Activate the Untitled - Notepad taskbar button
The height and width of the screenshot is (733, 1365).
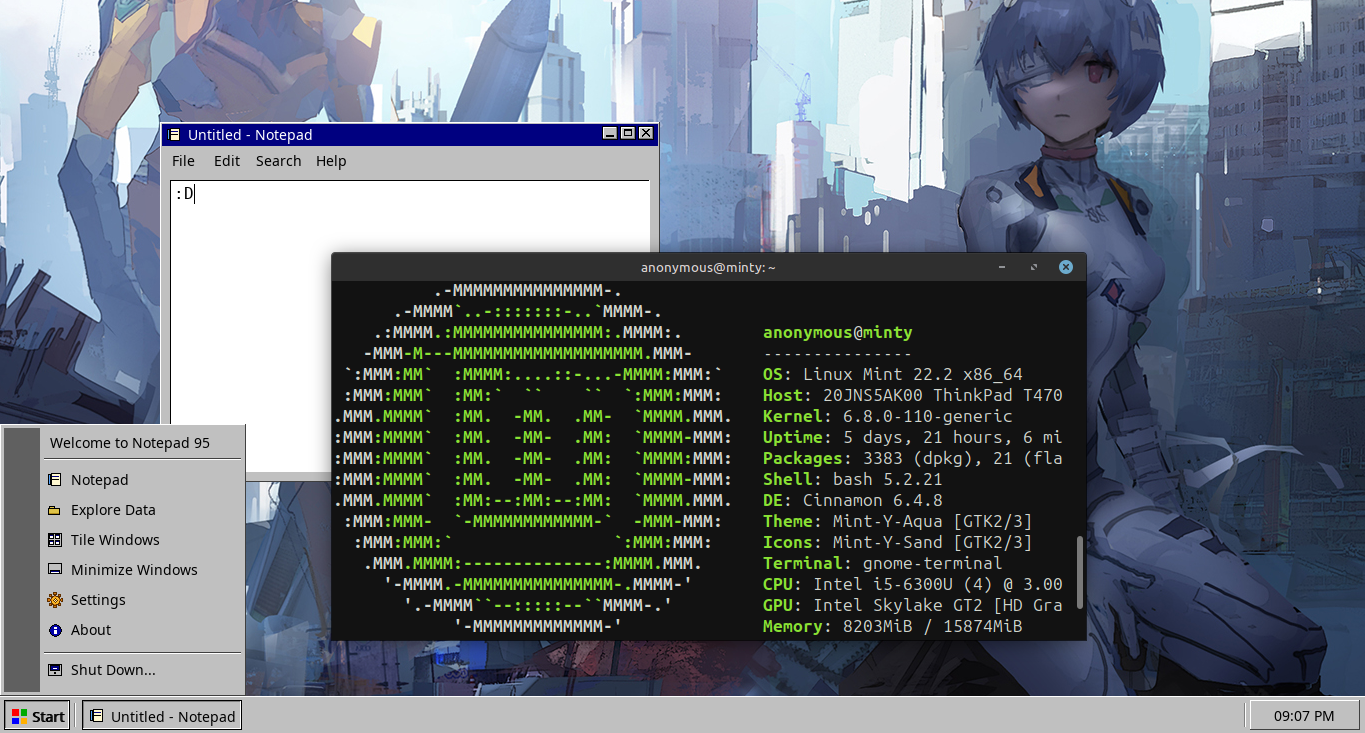click(x=162, y=716)
